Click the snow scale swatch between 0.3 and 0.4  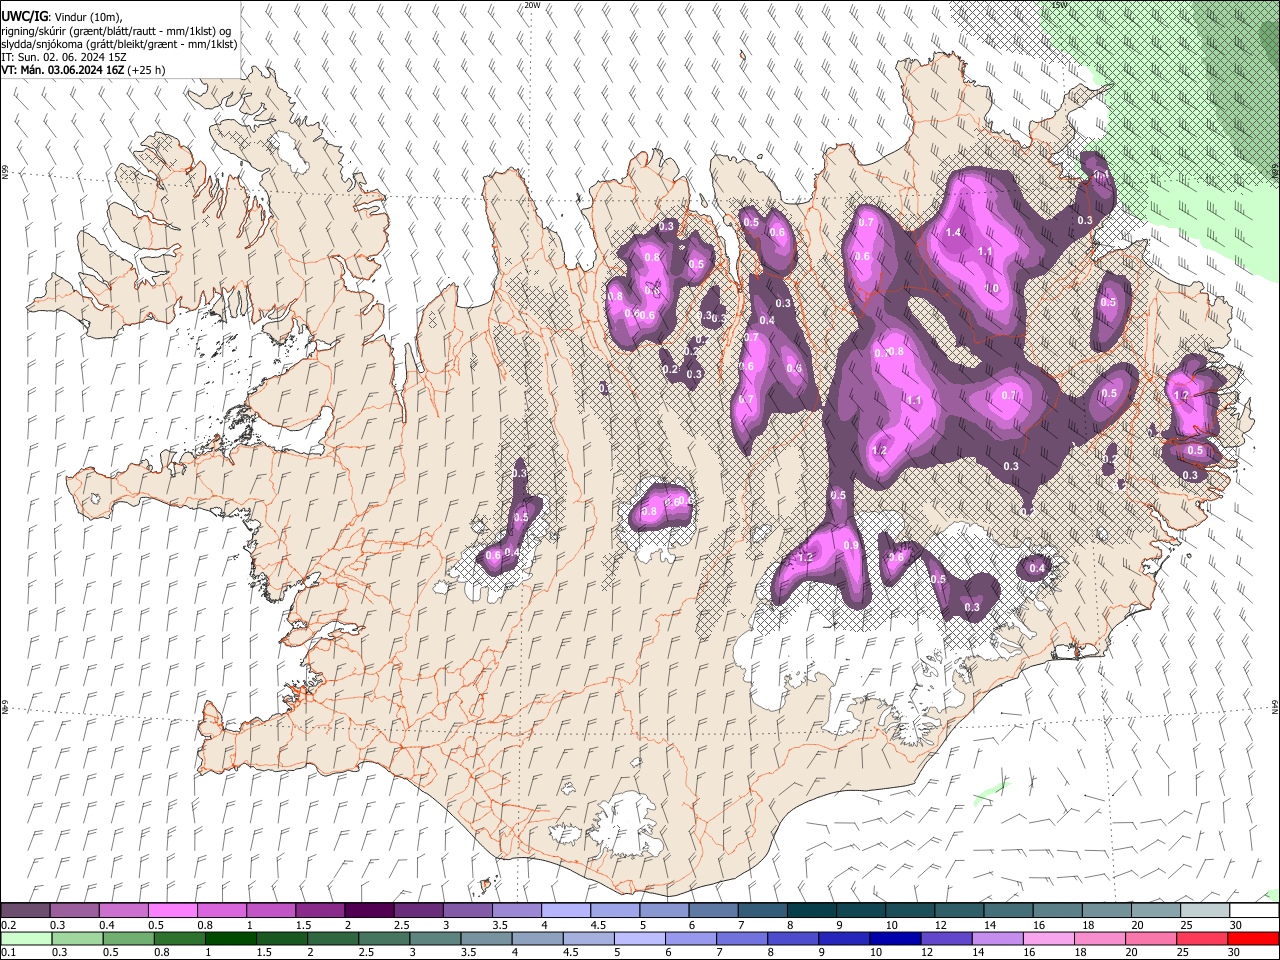pos(74,910)
